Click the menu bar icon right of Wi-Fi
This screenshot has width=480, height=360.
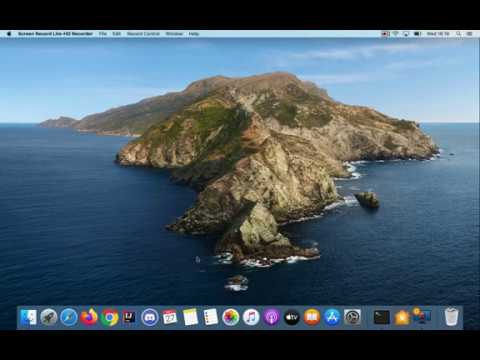406,34
